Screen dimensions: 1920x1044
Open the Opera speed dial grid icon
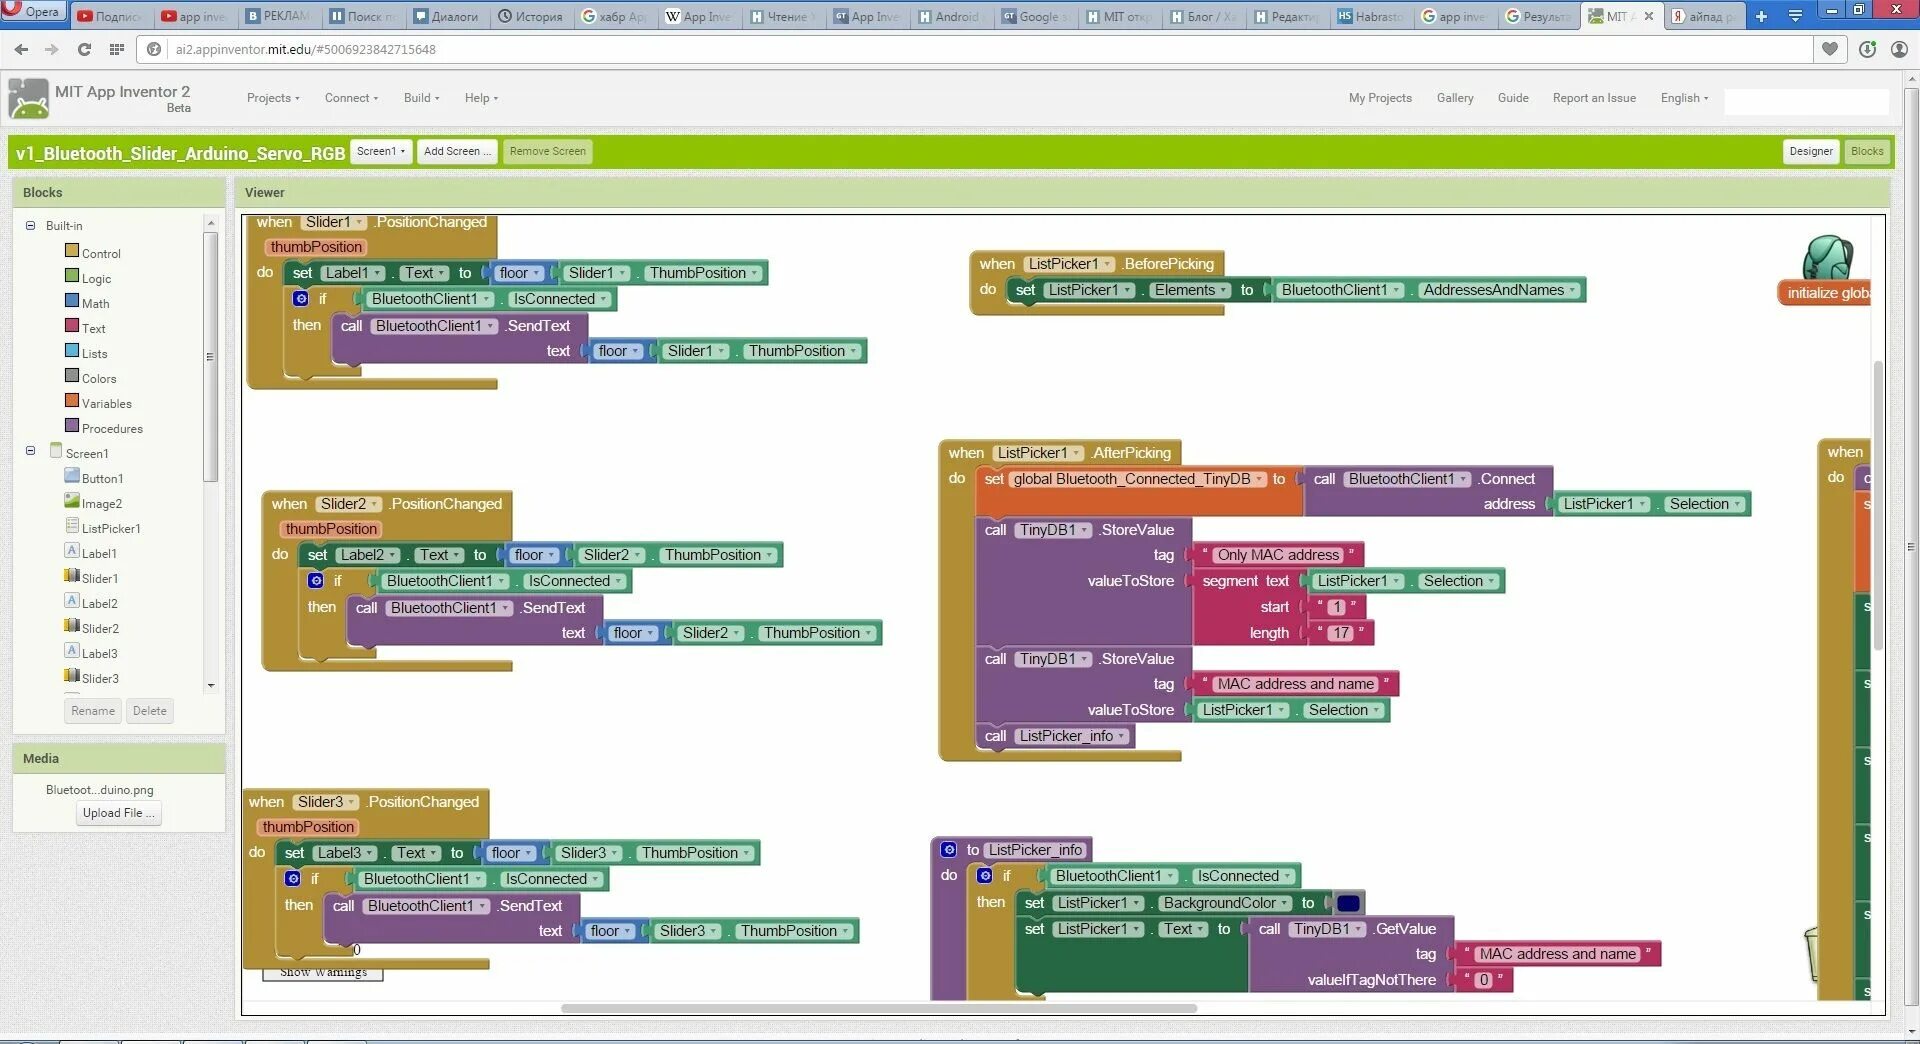click(x=117, y=49)
